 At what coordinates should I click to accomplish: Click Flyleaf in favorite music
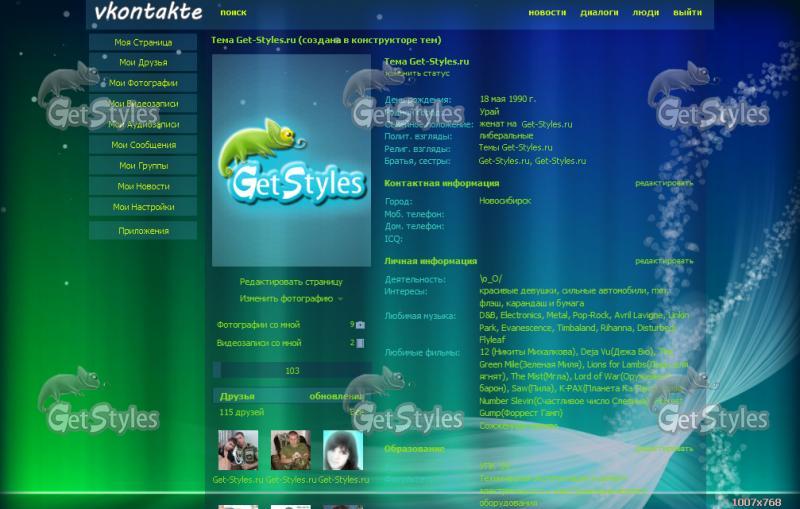click(x=492, y=340)
